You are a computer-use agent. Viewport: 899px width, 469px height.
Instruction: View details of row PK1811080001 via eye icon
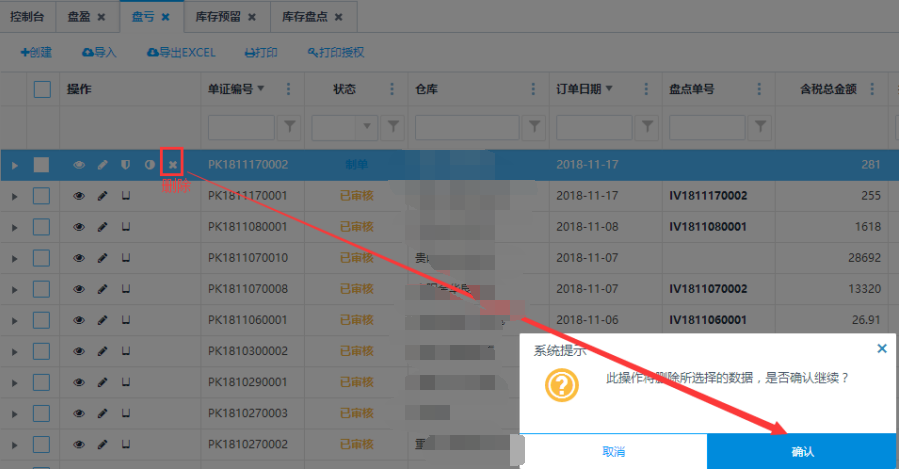click(79, 227)
